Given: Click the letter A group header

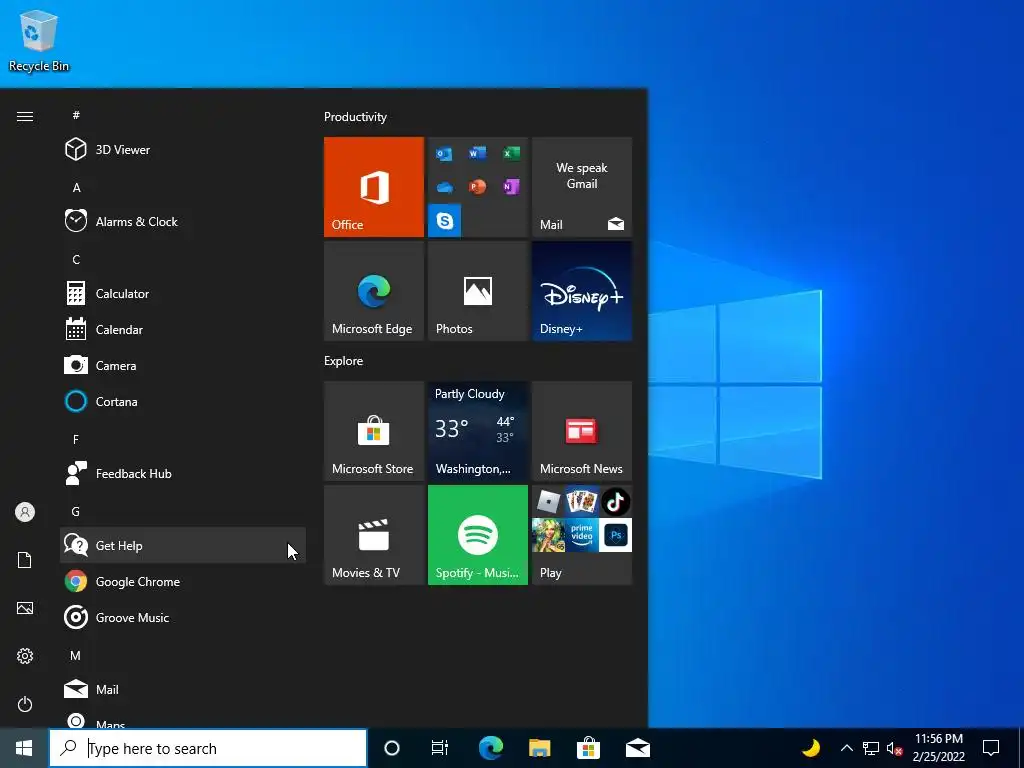Looking at the screenshot, I should click(x=76, y=187).
